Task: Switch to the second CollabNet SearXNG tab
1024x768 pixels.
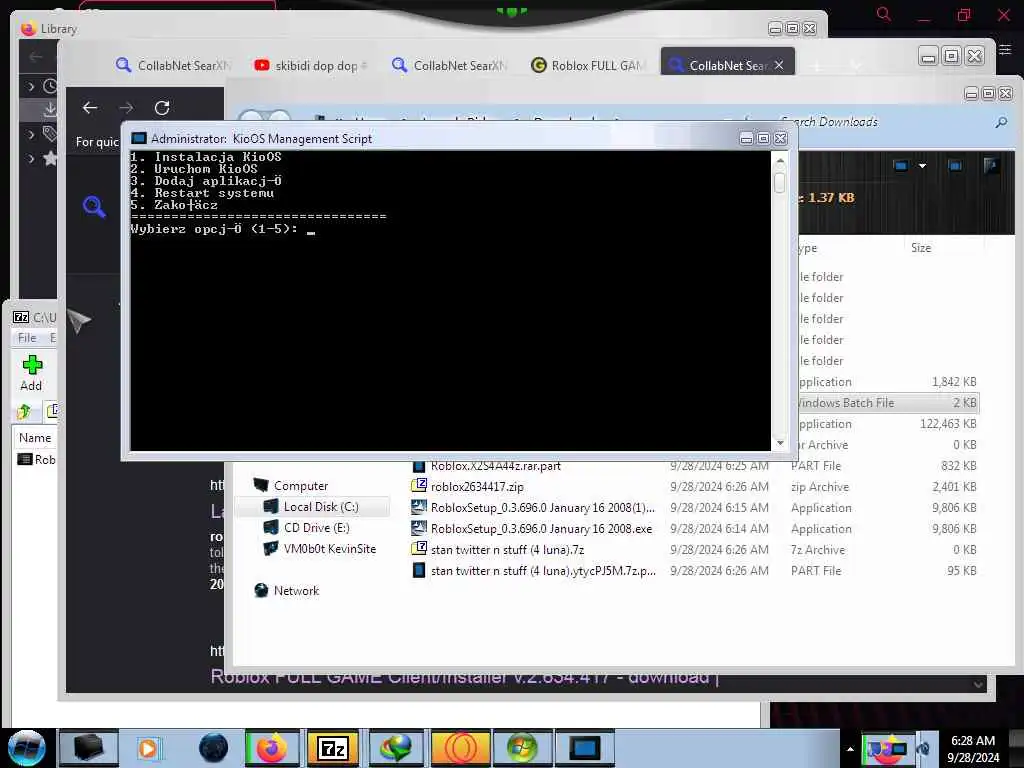Action: coord(449,65)
